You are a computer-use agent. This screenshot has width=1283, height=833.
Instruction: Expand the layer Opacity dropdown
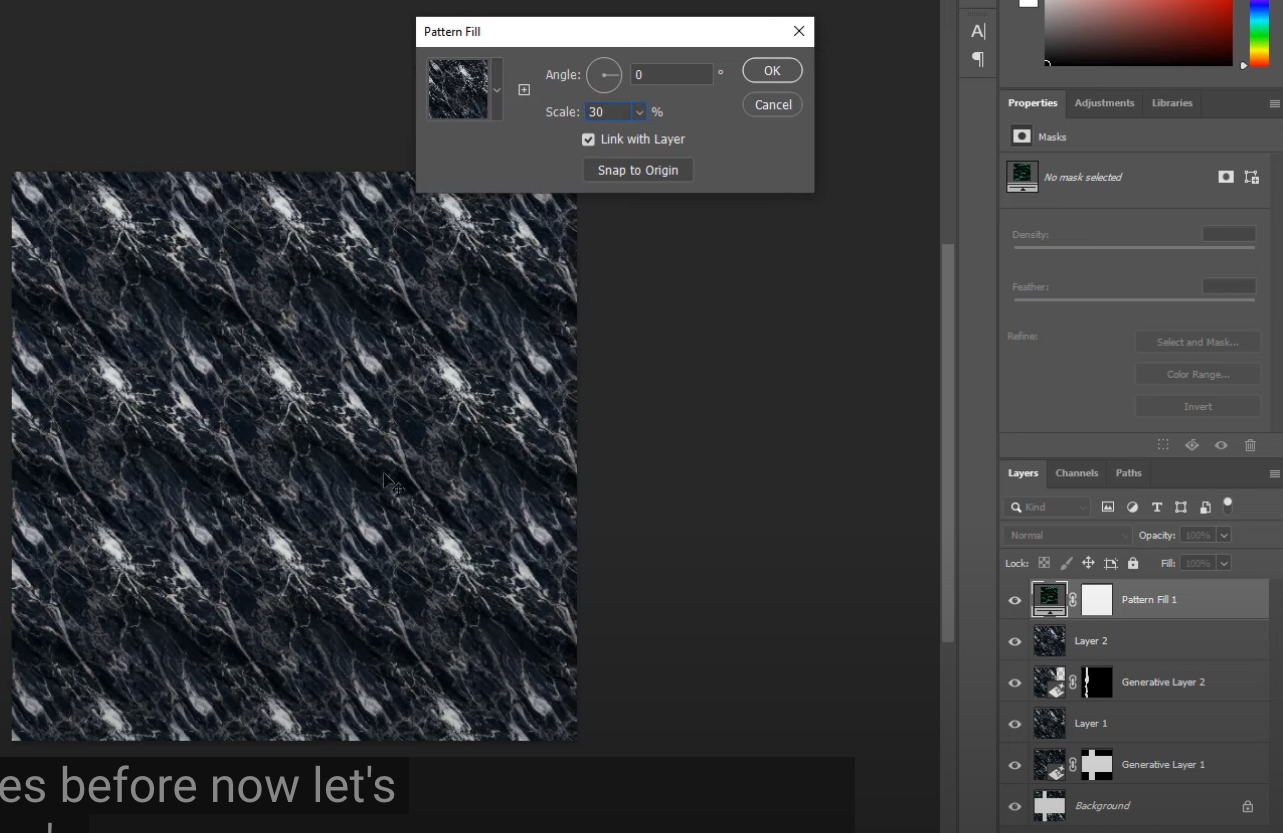1224,535
